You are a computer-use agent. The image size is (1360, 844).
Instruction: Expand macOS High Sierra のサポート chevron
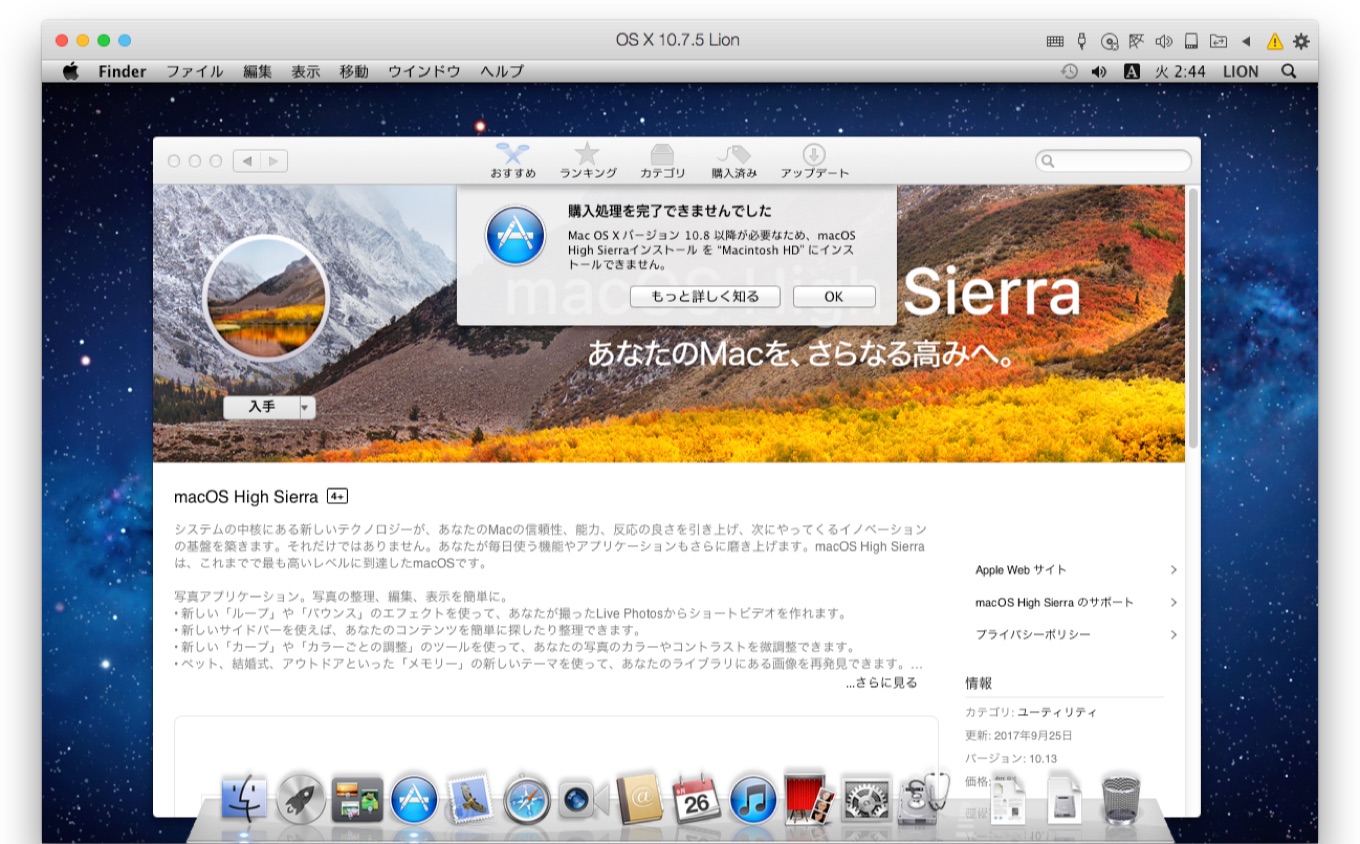click(1173, 603)
